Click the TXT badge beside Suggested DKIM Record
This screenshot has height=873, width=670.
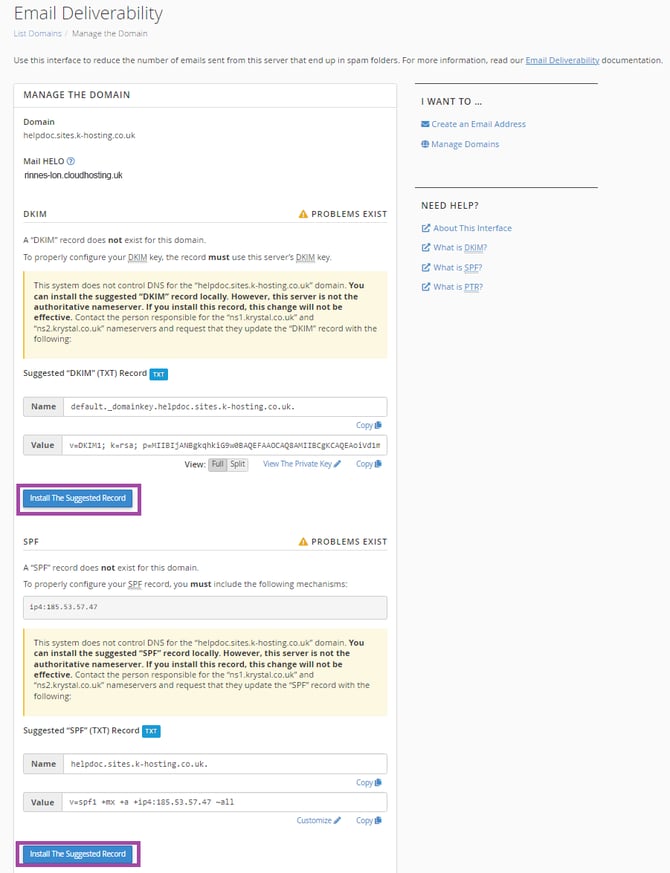159,374
